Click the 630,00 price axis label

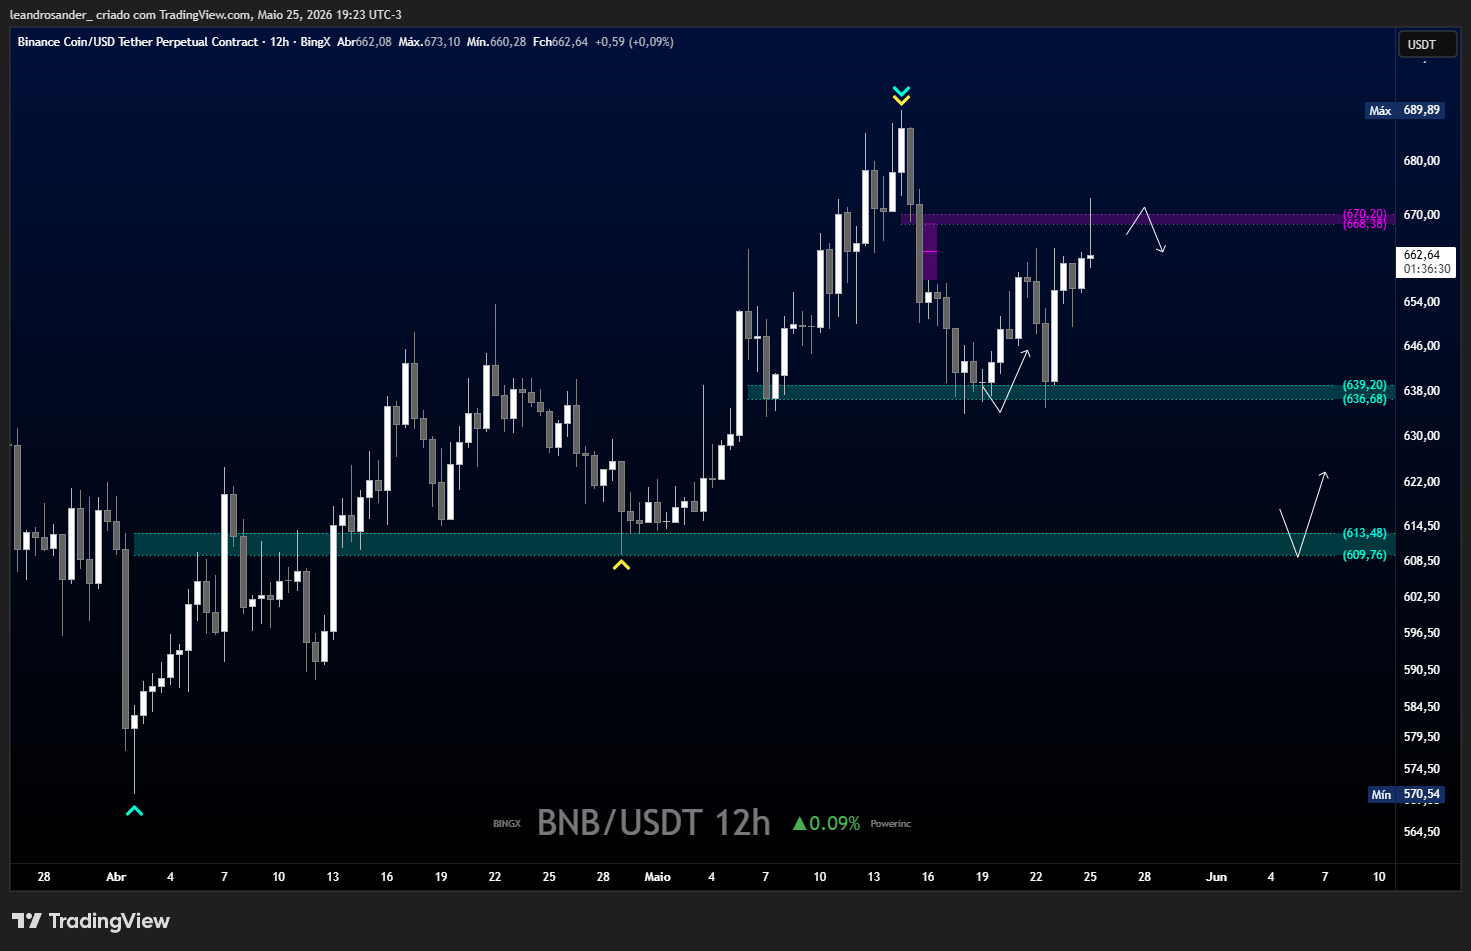coord(1422,436)
